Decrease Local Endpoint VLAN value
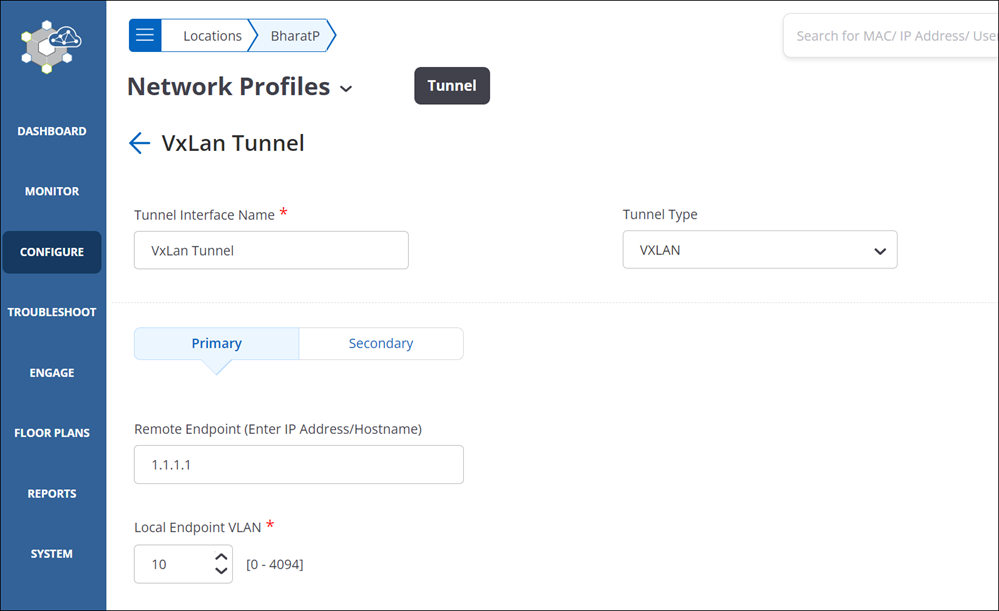 [x=221, y=571]
